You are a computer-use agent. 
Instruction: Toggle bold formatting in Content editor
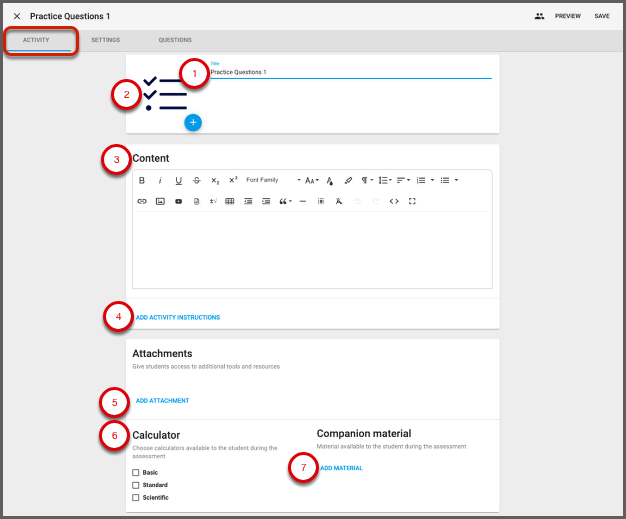[142, 181]
